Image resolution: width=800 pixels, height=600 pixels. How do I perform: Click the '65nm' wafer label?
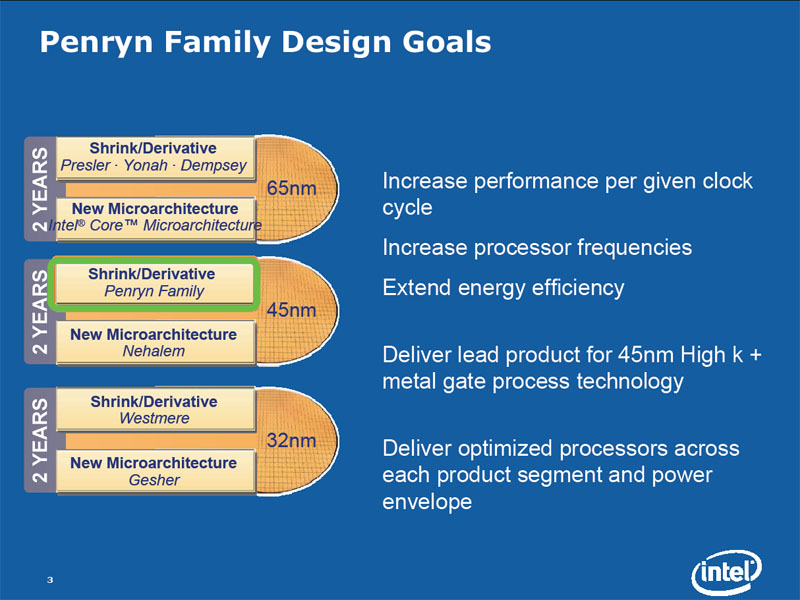point(291,188)
